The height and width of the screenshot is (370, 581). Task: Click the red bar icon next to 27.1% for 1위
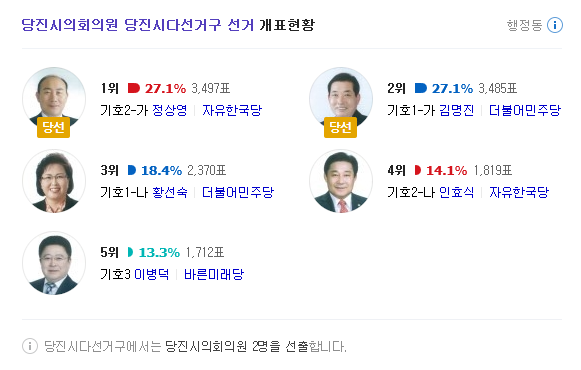click(134, 88)
